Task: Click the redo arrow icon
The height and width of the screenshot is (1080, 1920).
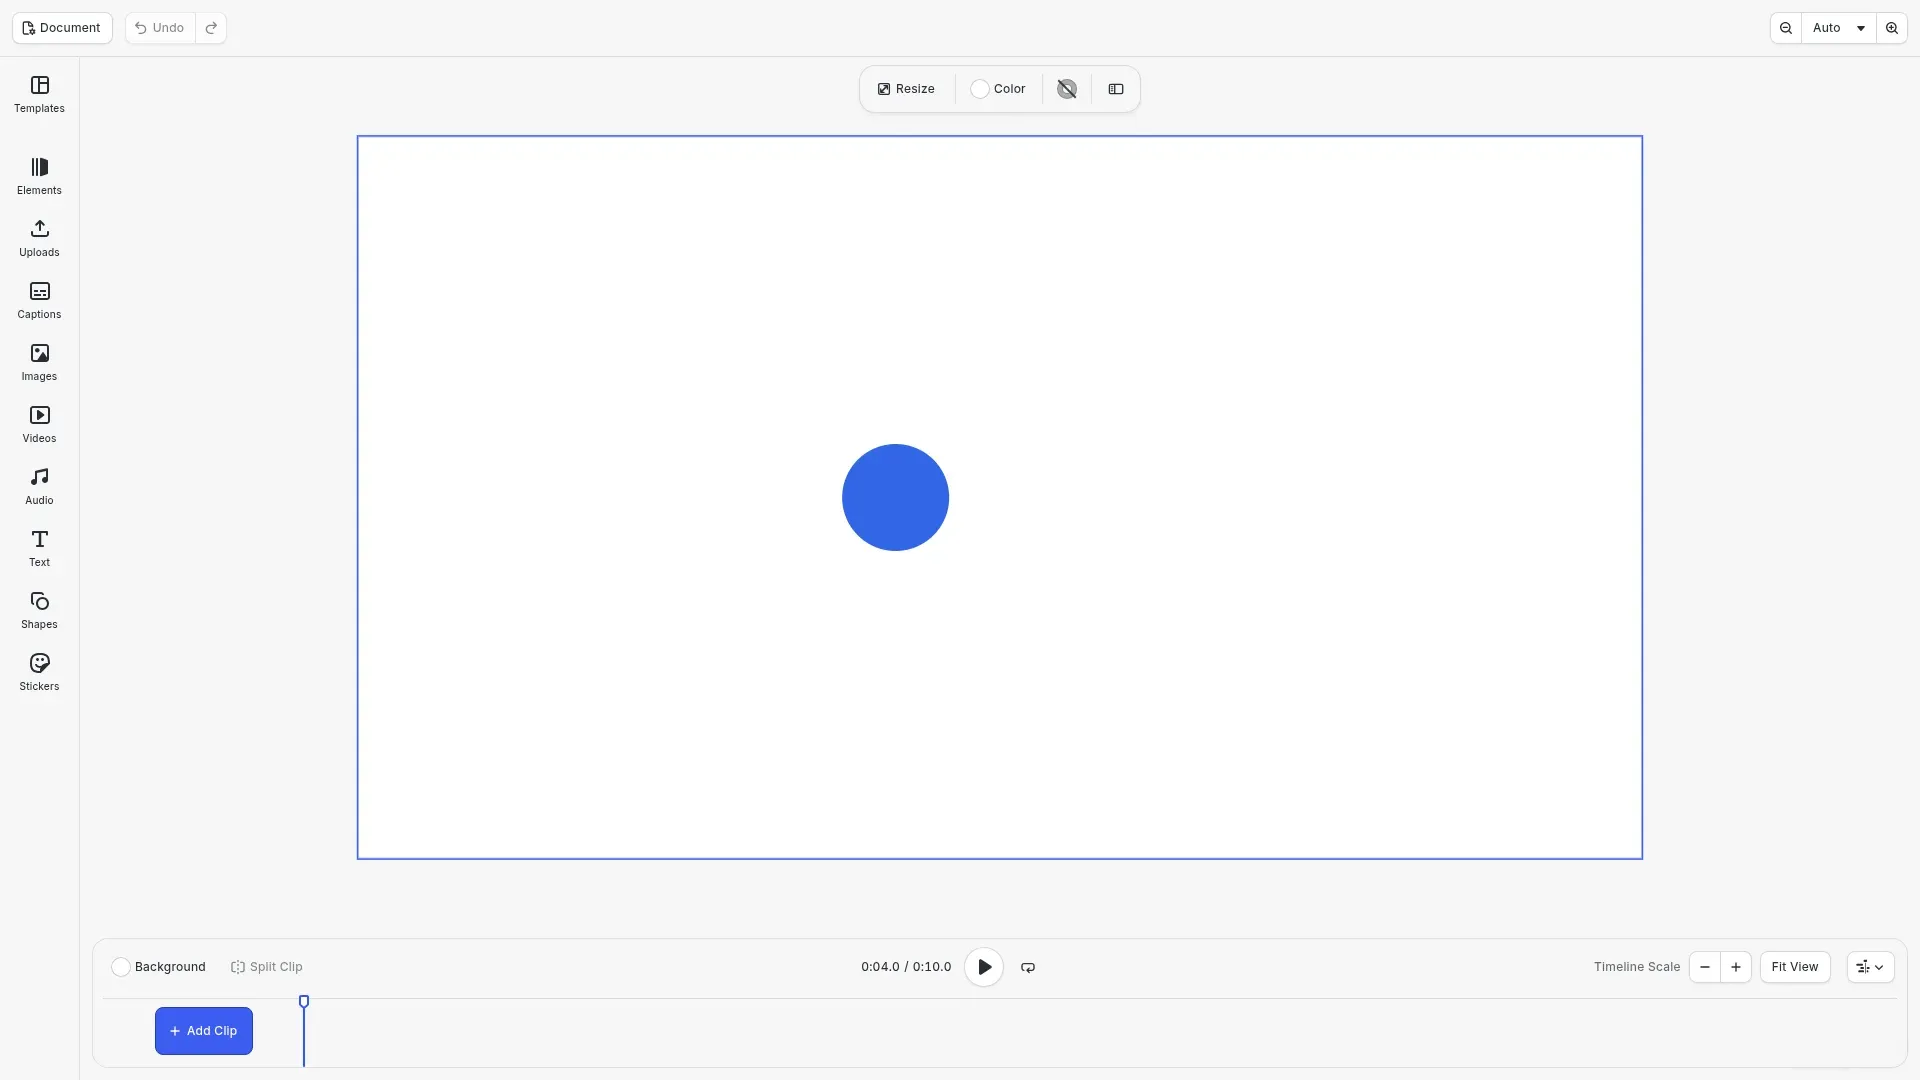Action: (211, 28)
